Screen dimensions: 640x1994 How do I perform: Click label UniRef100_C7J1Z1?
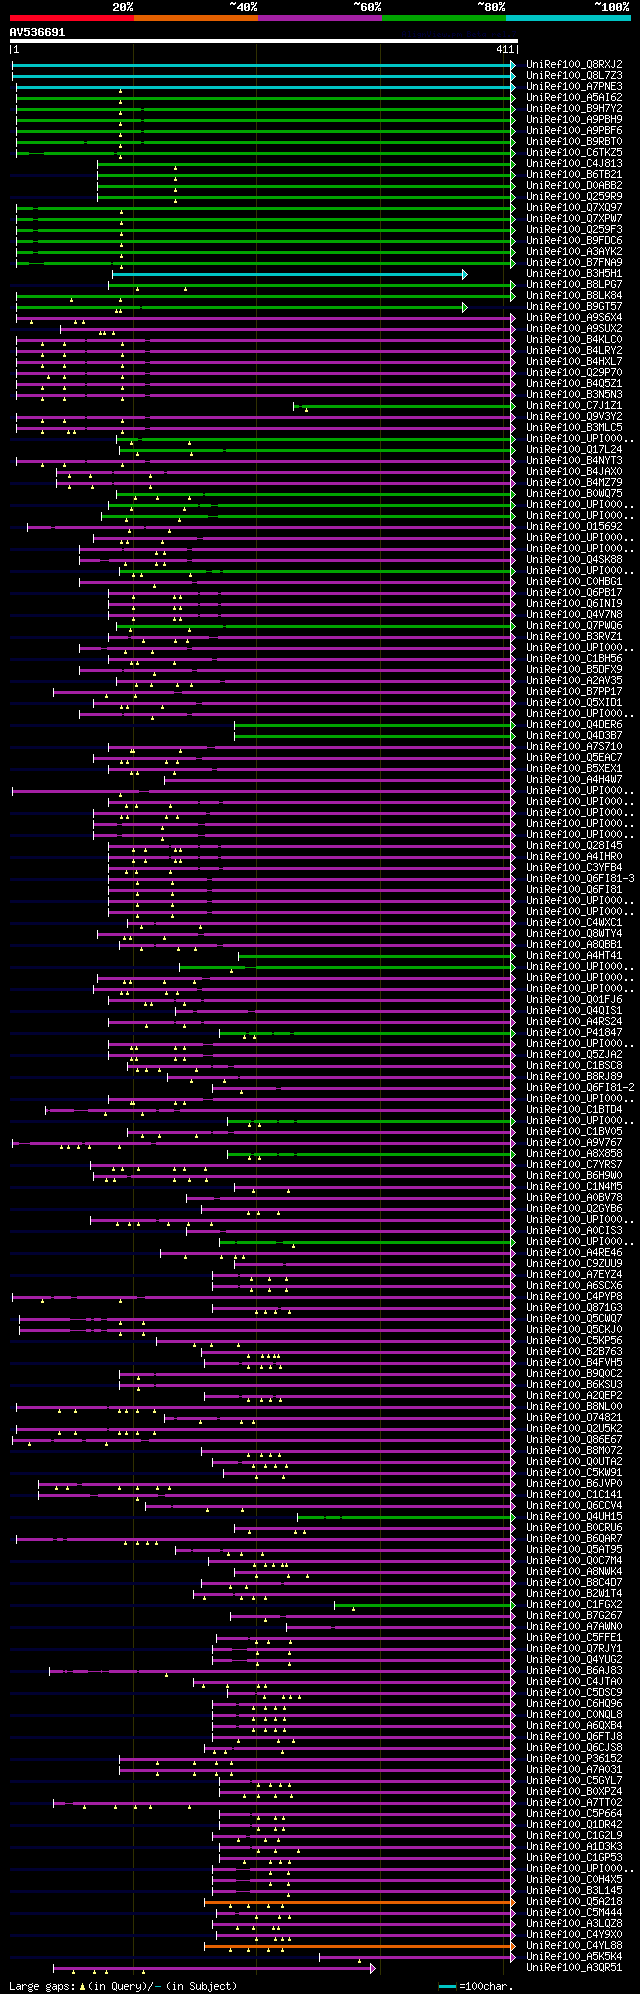pos(574,406)
